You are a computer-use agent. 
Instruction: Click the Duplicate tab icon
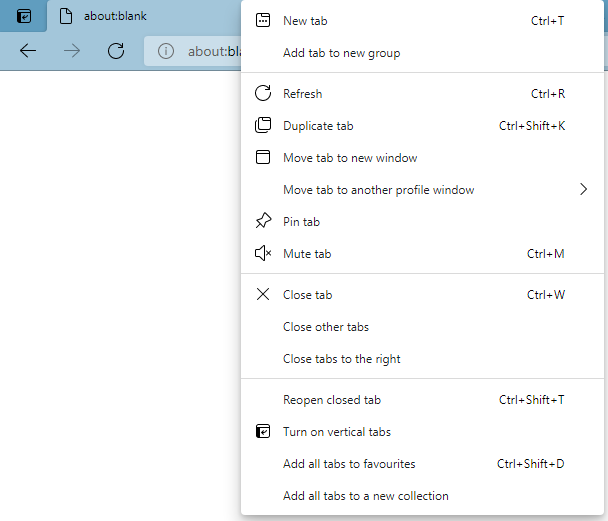(x=263, y=126)
